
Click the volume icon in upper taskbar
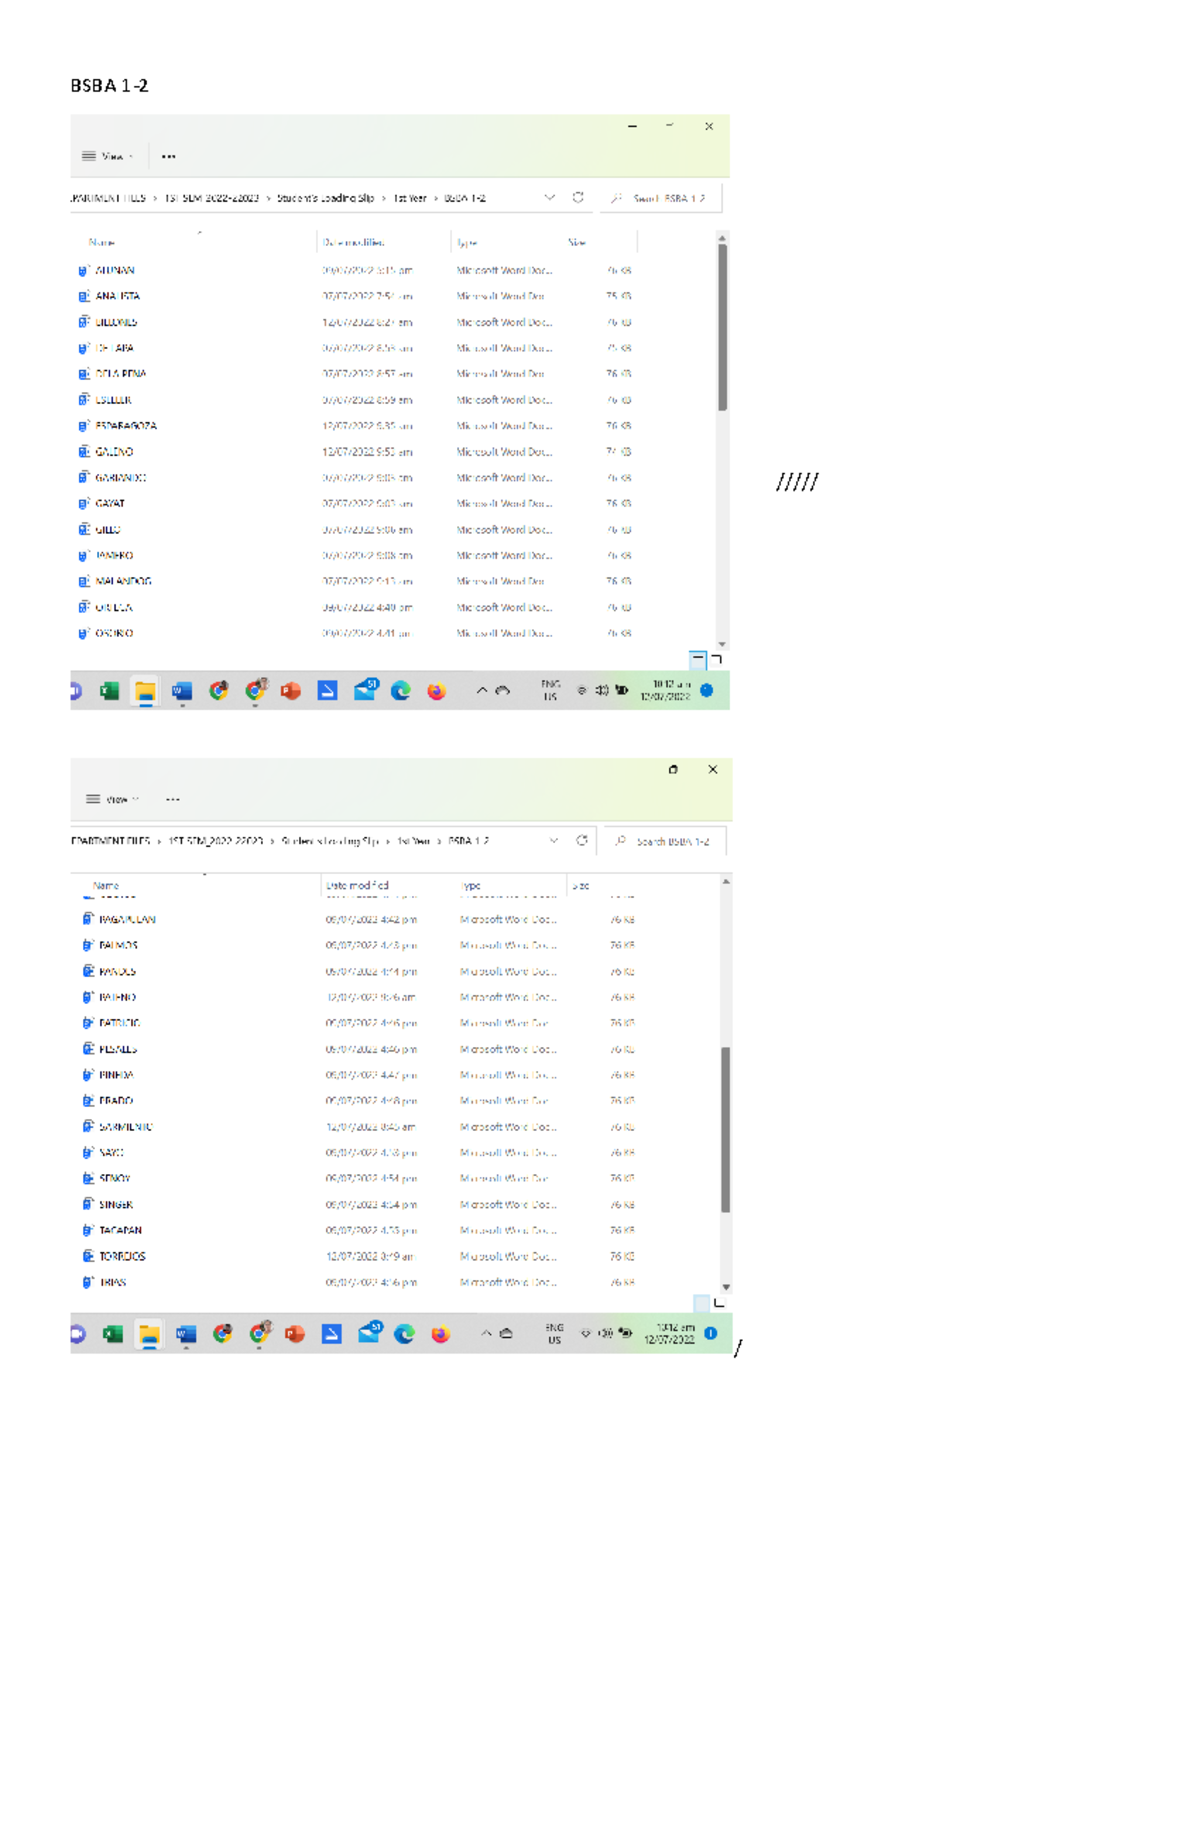coord(602,690)
